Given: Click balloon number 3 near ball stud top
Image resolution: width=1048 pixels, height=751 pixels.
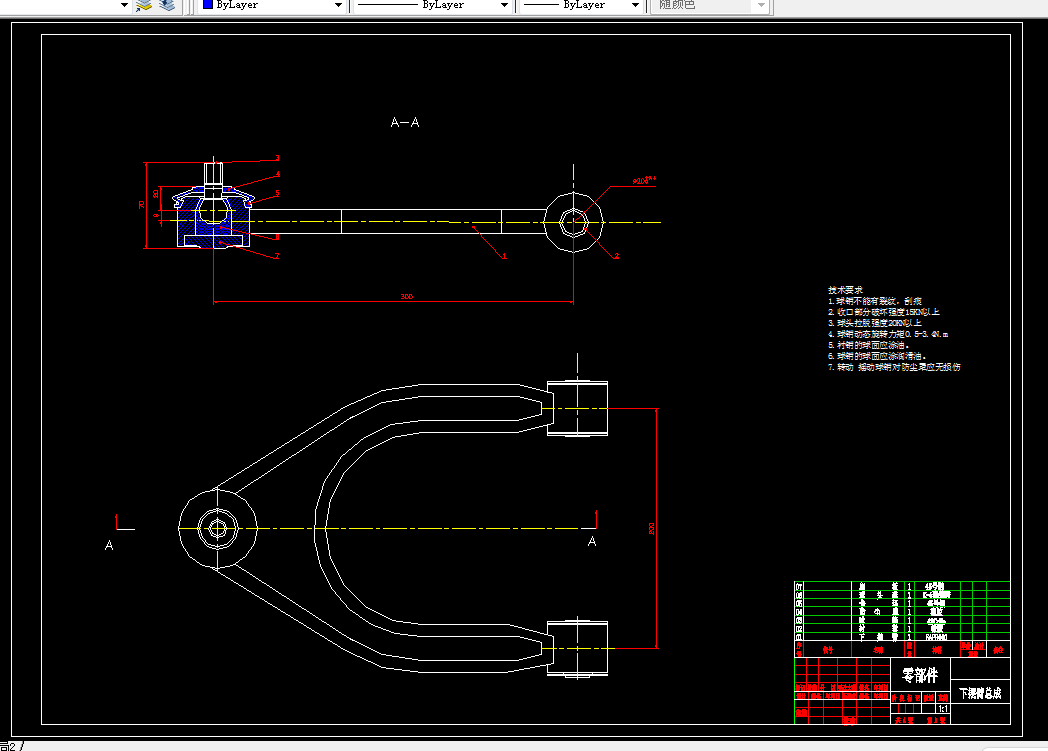Looking at the screenshot, I should pyautogui.click(x=277, y=158).
